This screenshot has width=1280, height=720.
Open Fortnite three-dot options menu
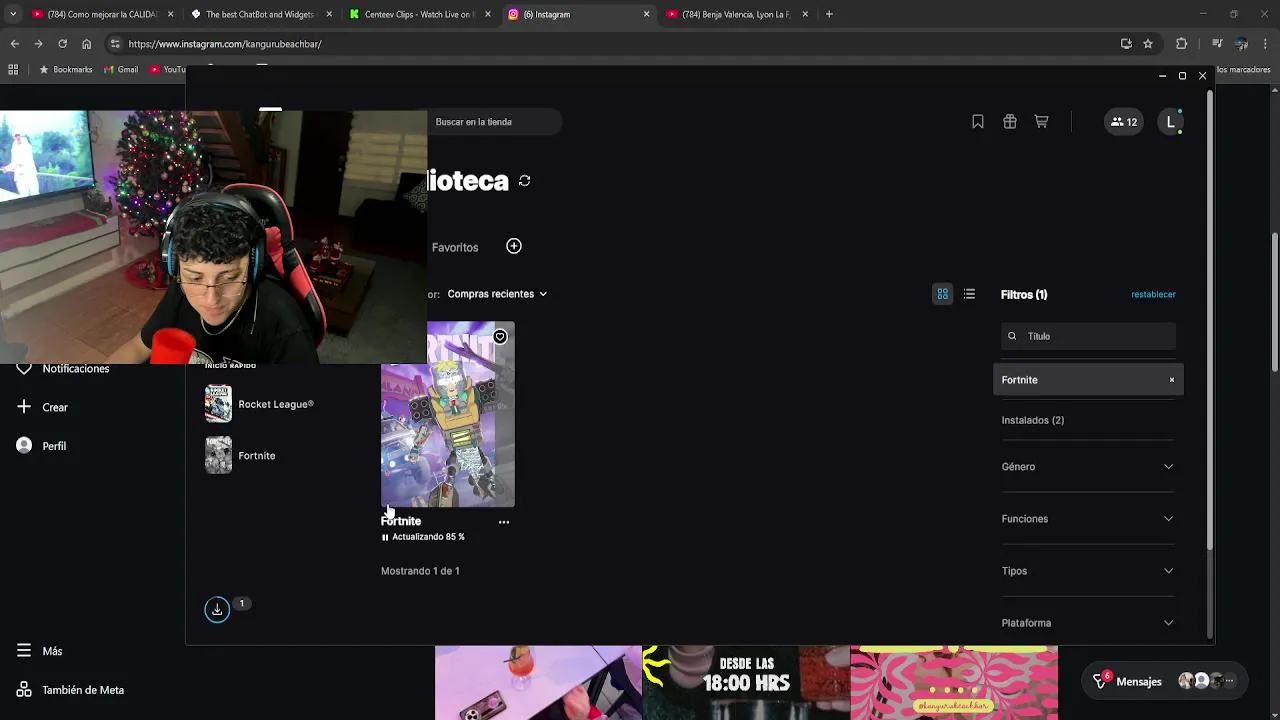[x=504, y=522]
